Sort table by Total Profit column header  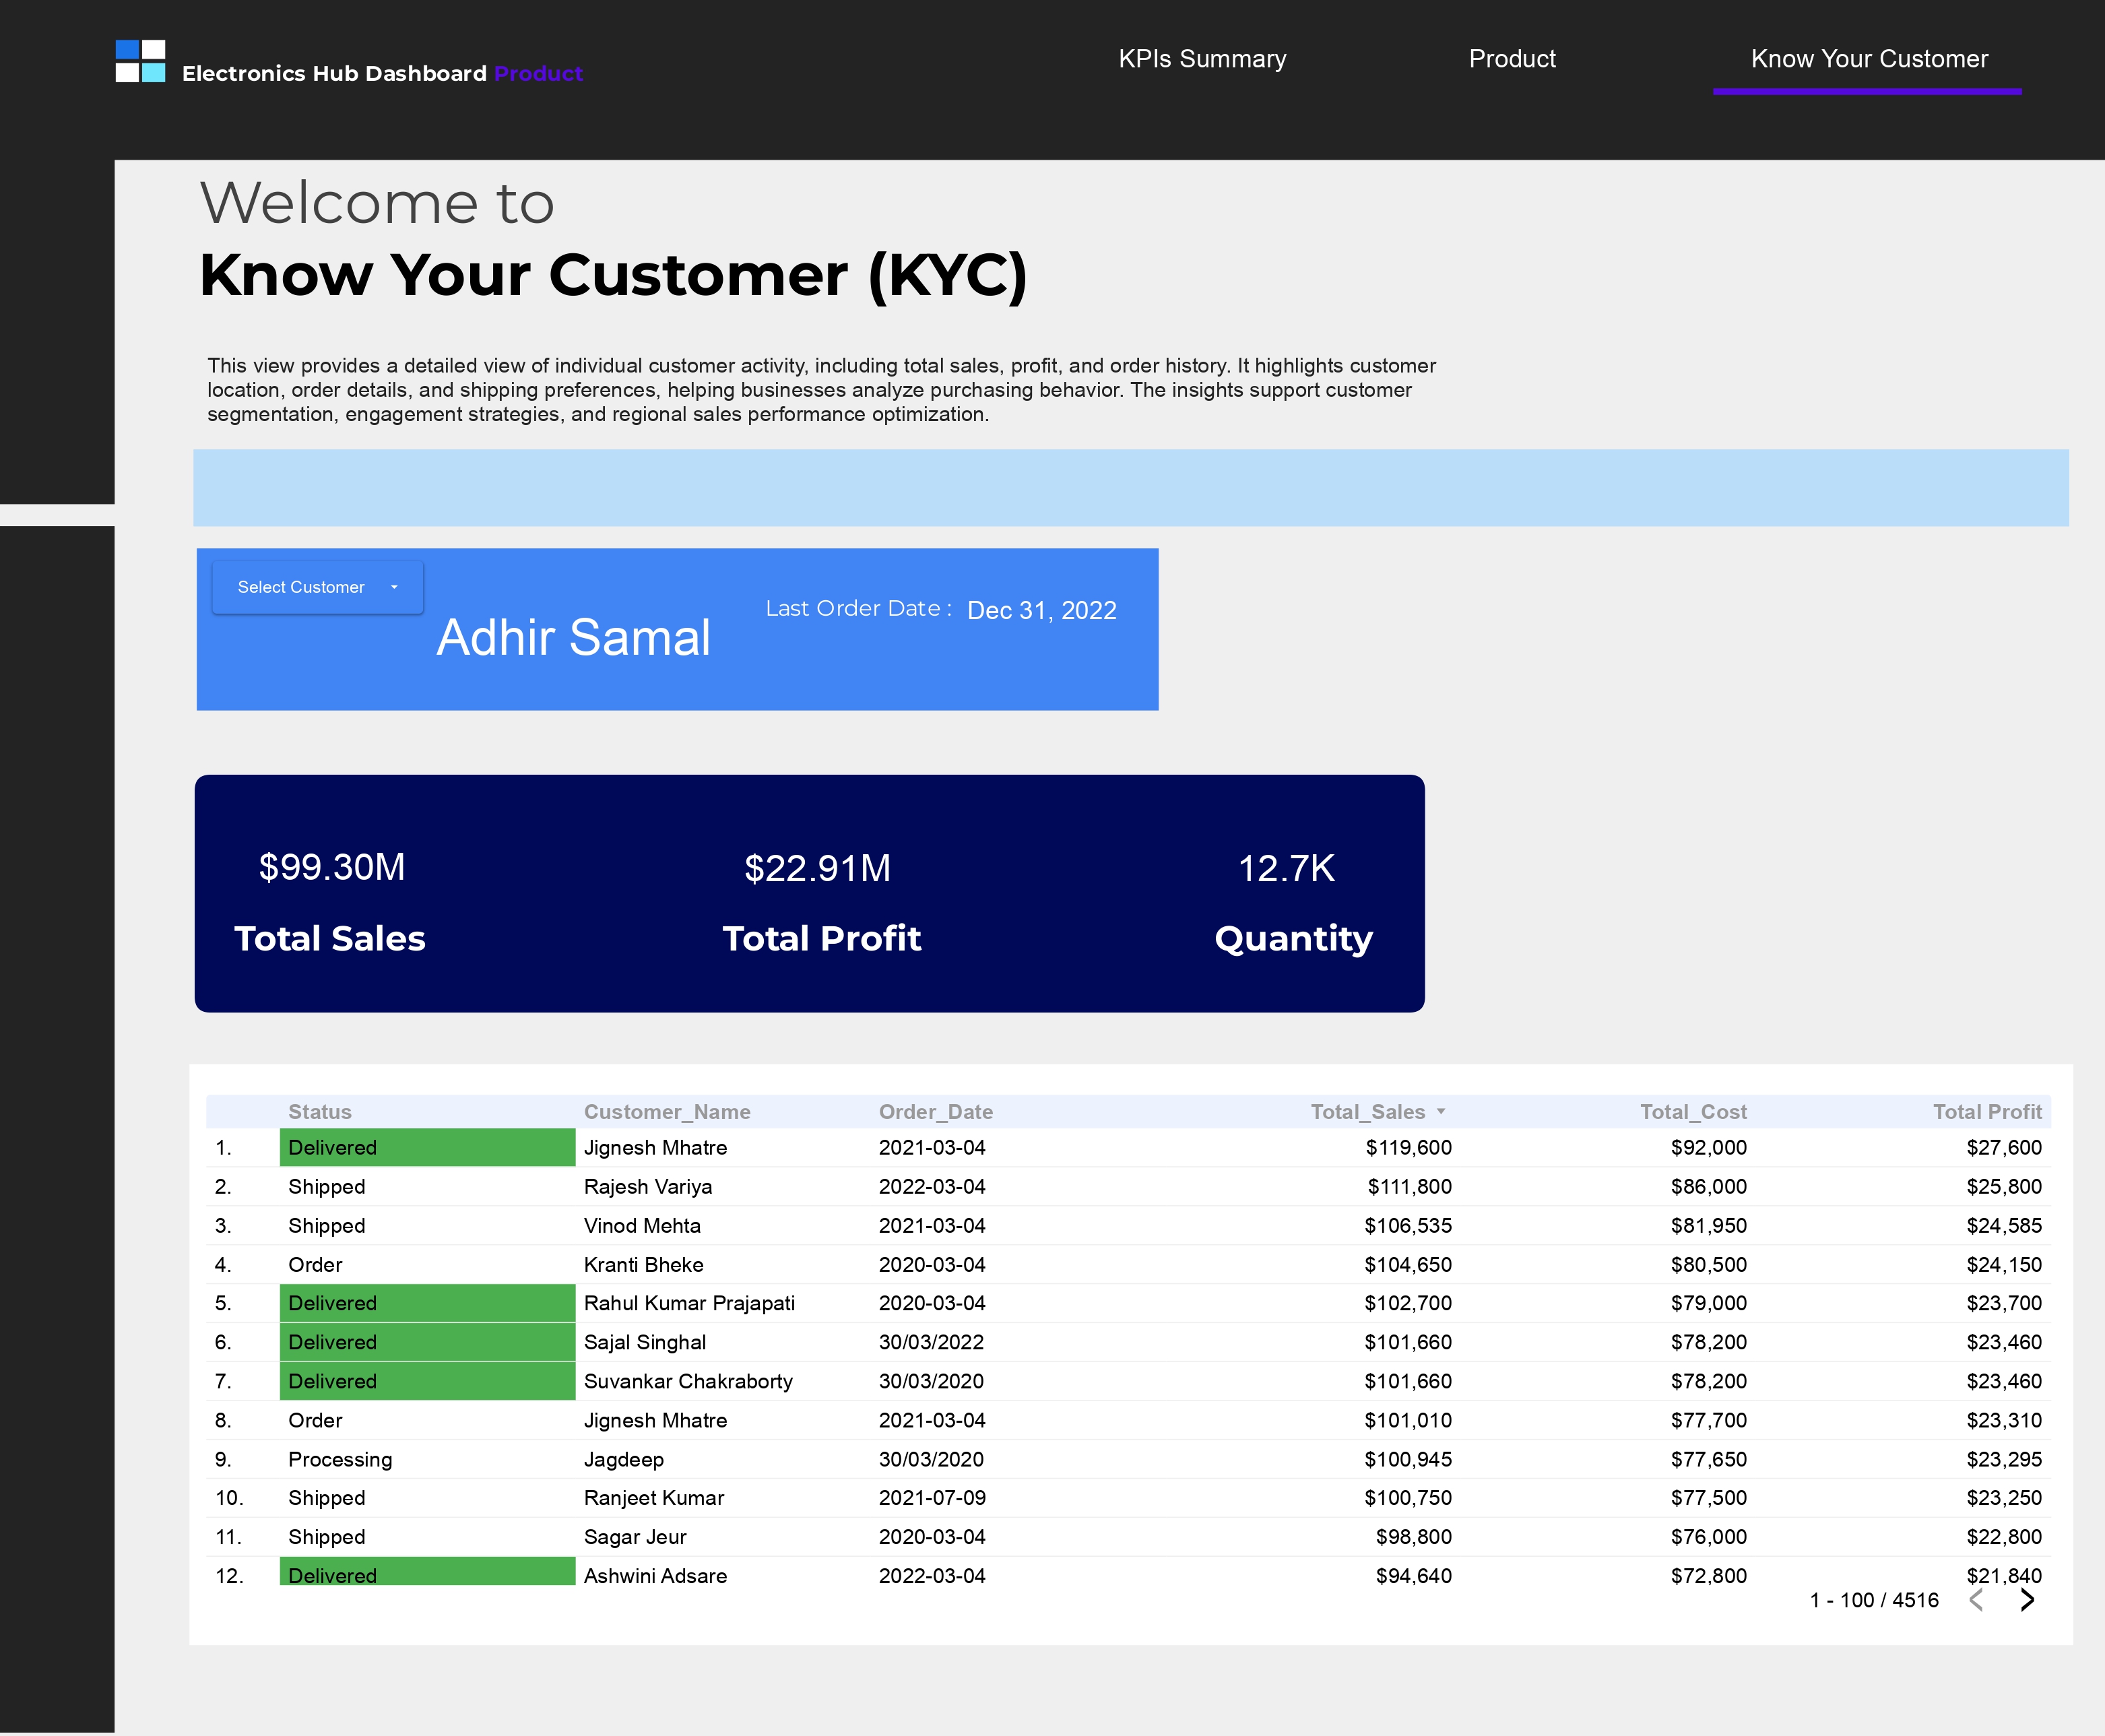(1987, 1112)
